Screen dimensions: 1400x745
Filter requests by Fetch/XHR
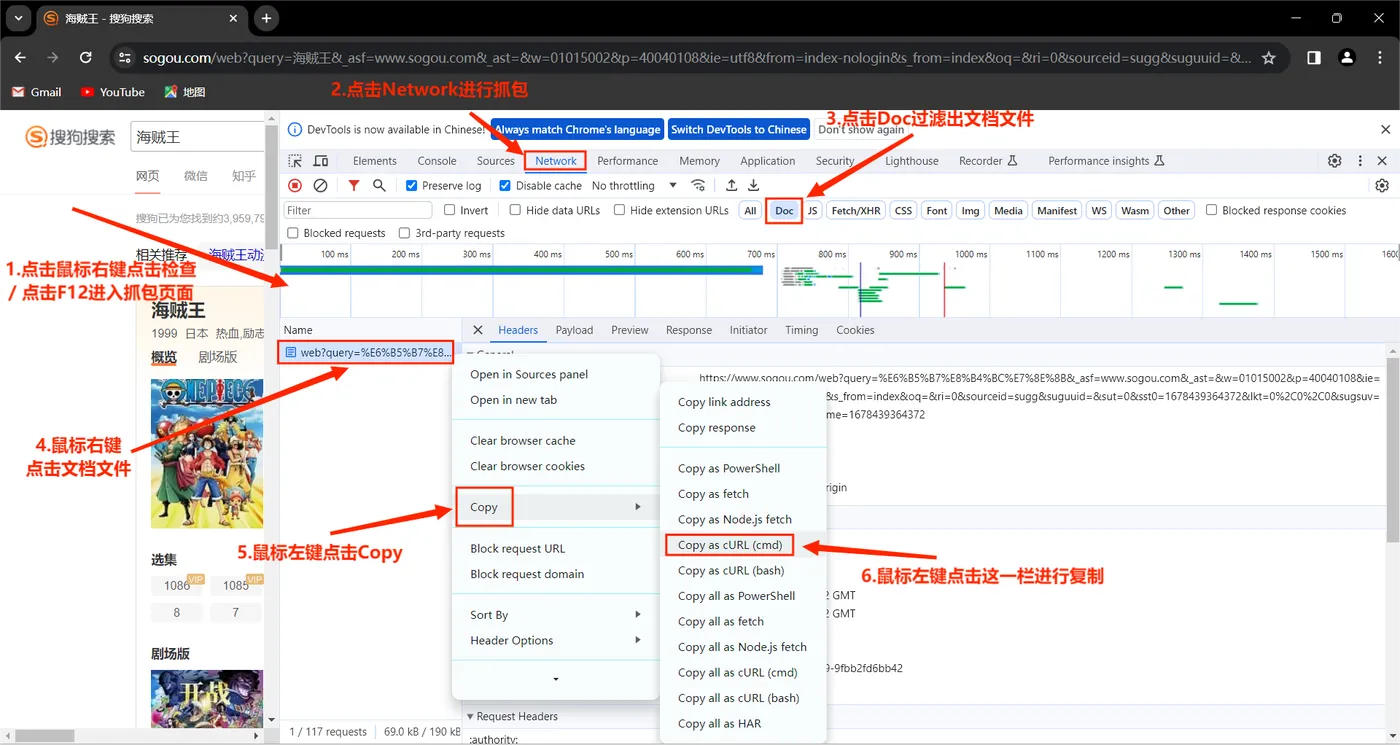pyautogui.click(x=856, y=210)
